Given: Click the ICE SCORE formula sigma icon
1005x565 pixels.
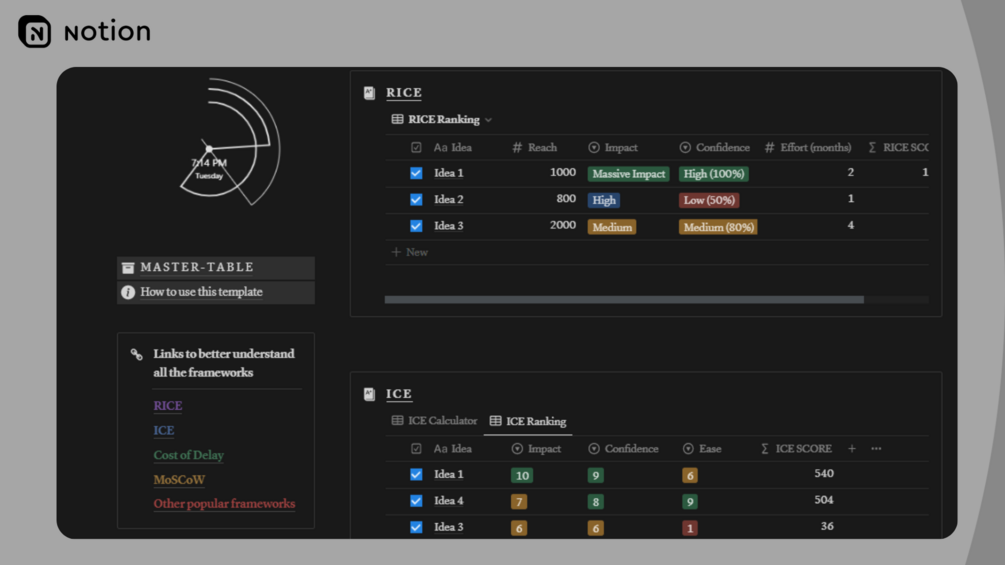Looking at the screenshot, I should click(765, 448).
